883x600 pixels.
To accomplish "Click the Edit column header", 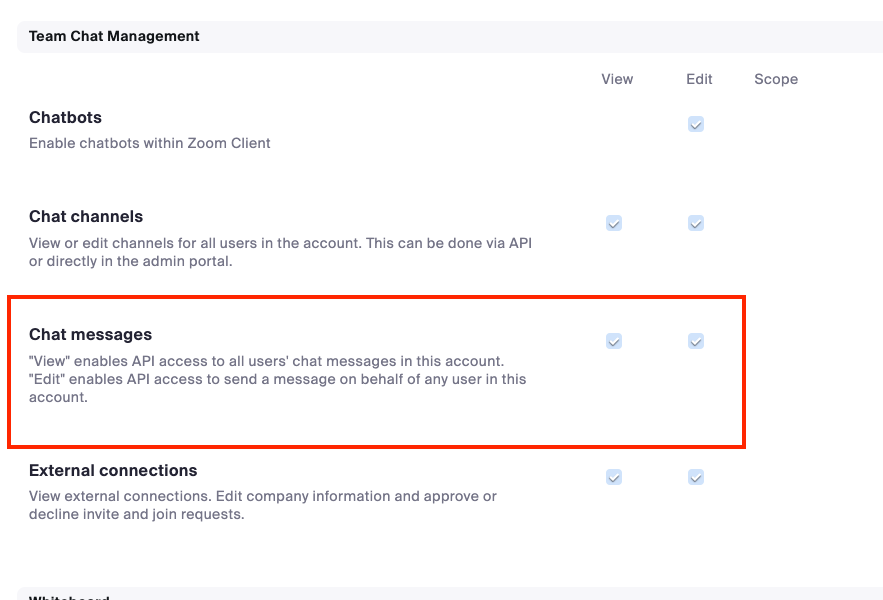I will coord(699,79).
